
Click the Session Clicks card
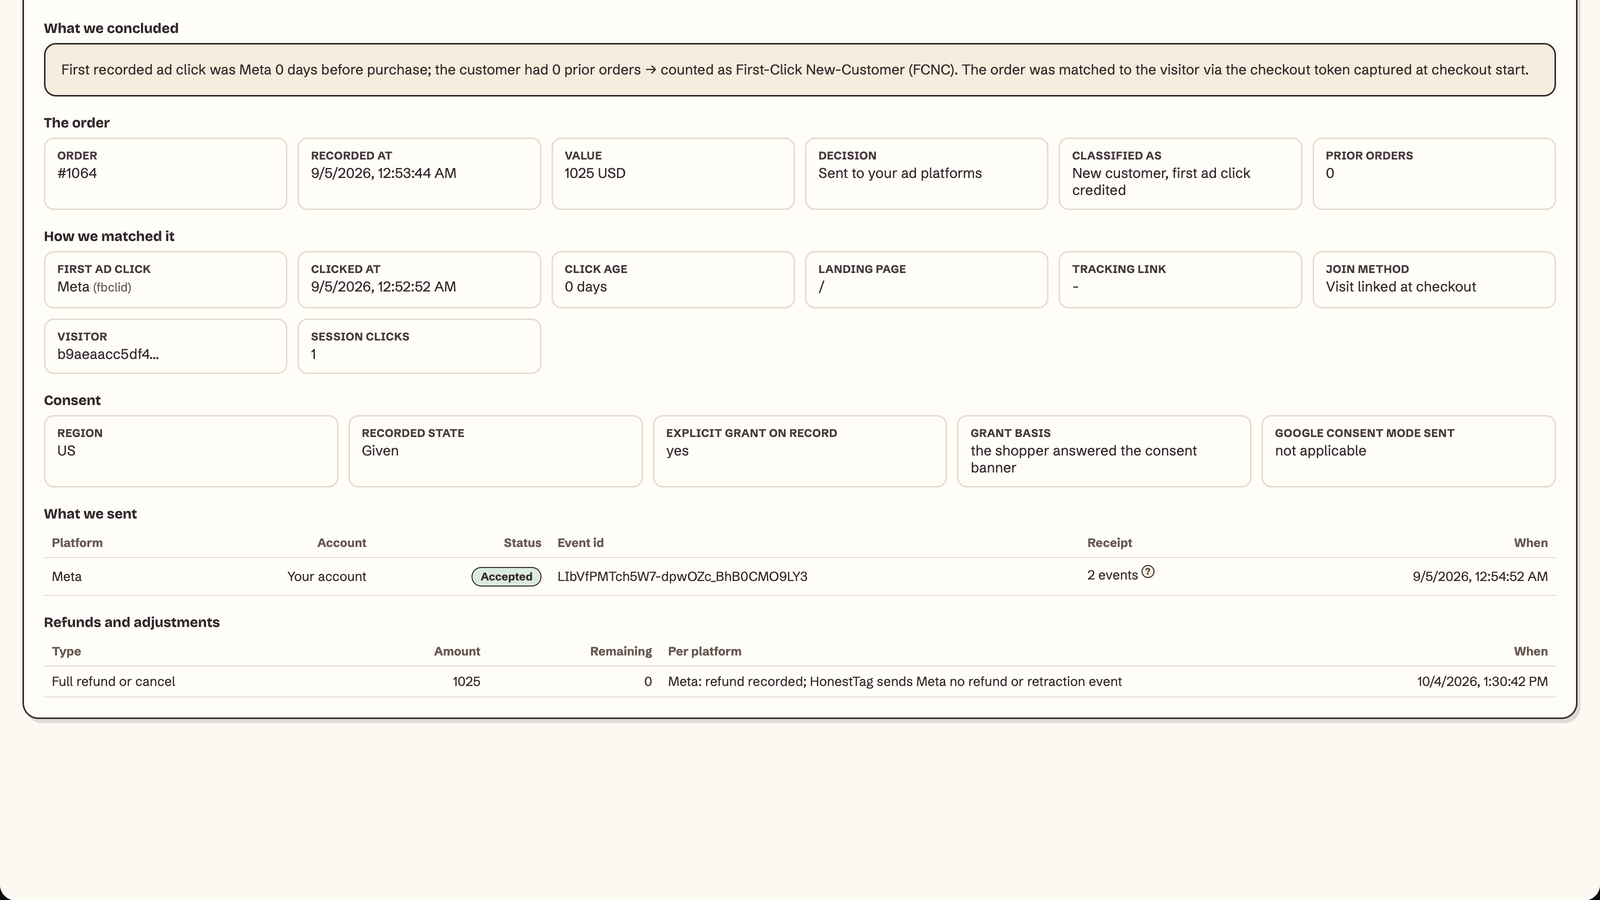(x=419, y=346)
